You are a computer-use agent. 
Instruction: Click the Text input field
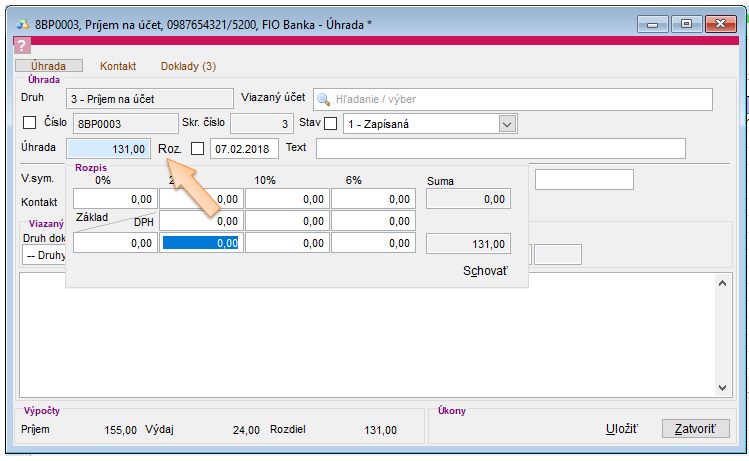coord(500,148)
